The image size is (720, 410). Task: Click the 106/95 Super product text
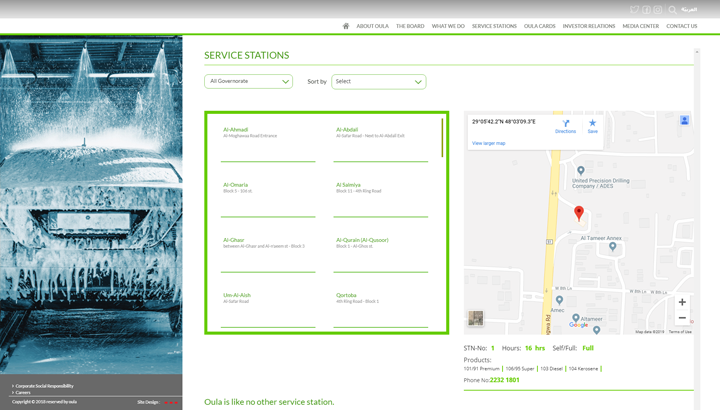(x=520, y=369)
